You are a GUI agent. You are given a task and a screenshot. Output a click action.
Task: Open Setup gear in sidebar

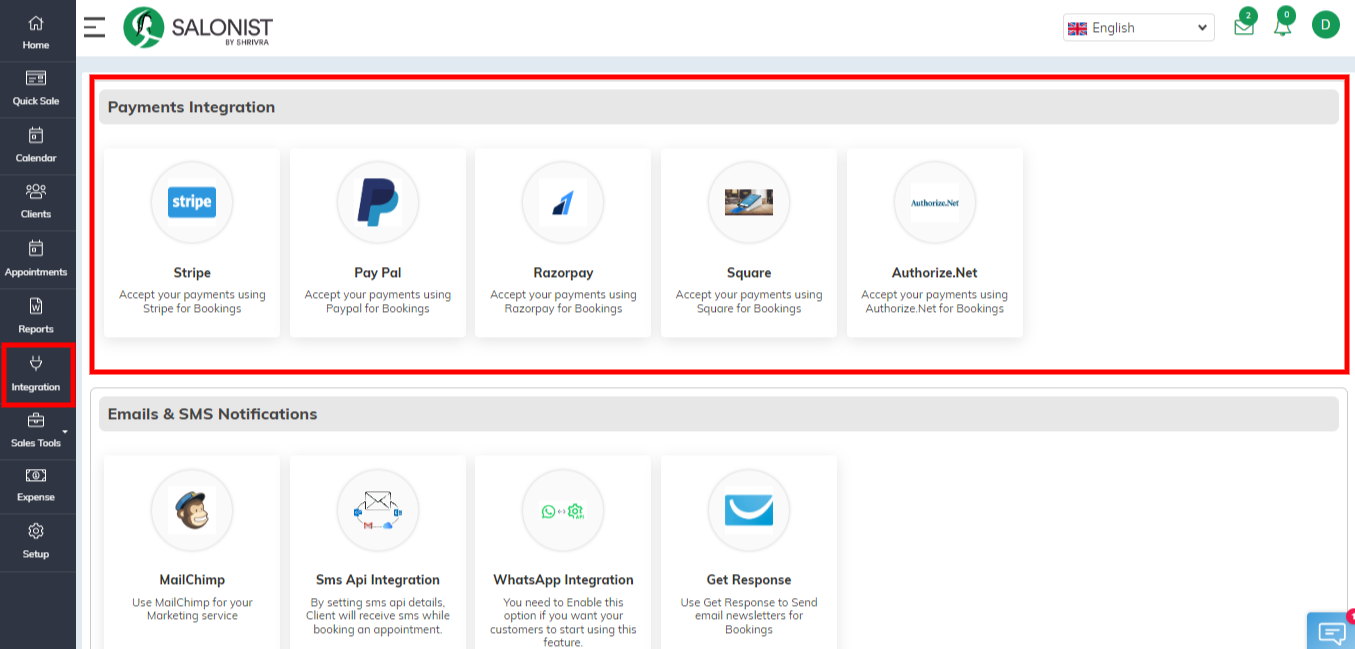click(x=36, y=541)
